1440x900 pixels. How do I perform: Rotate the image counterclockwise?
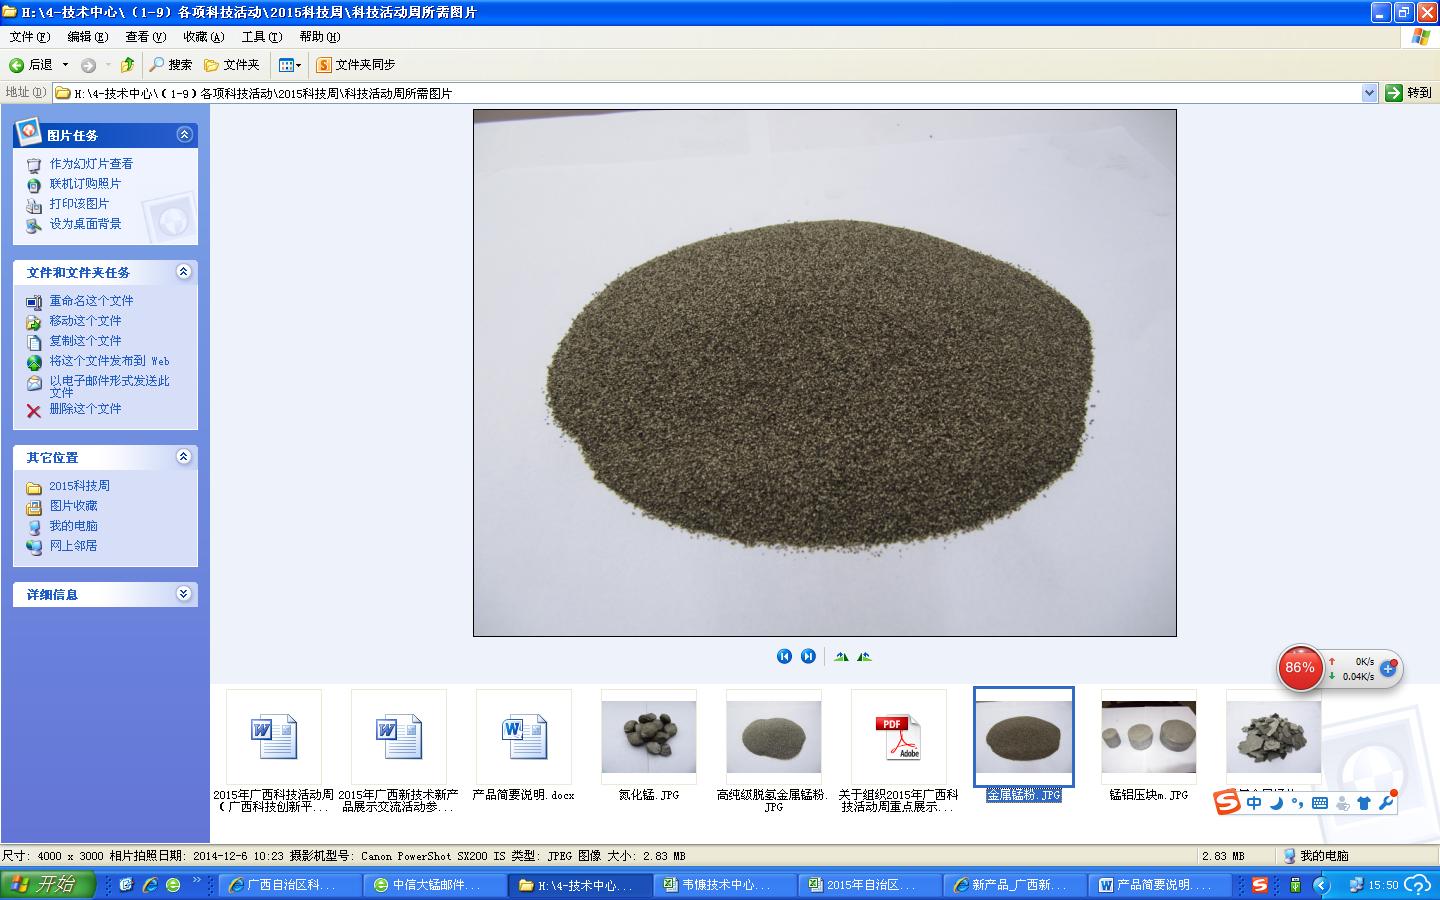pos(864,656)
